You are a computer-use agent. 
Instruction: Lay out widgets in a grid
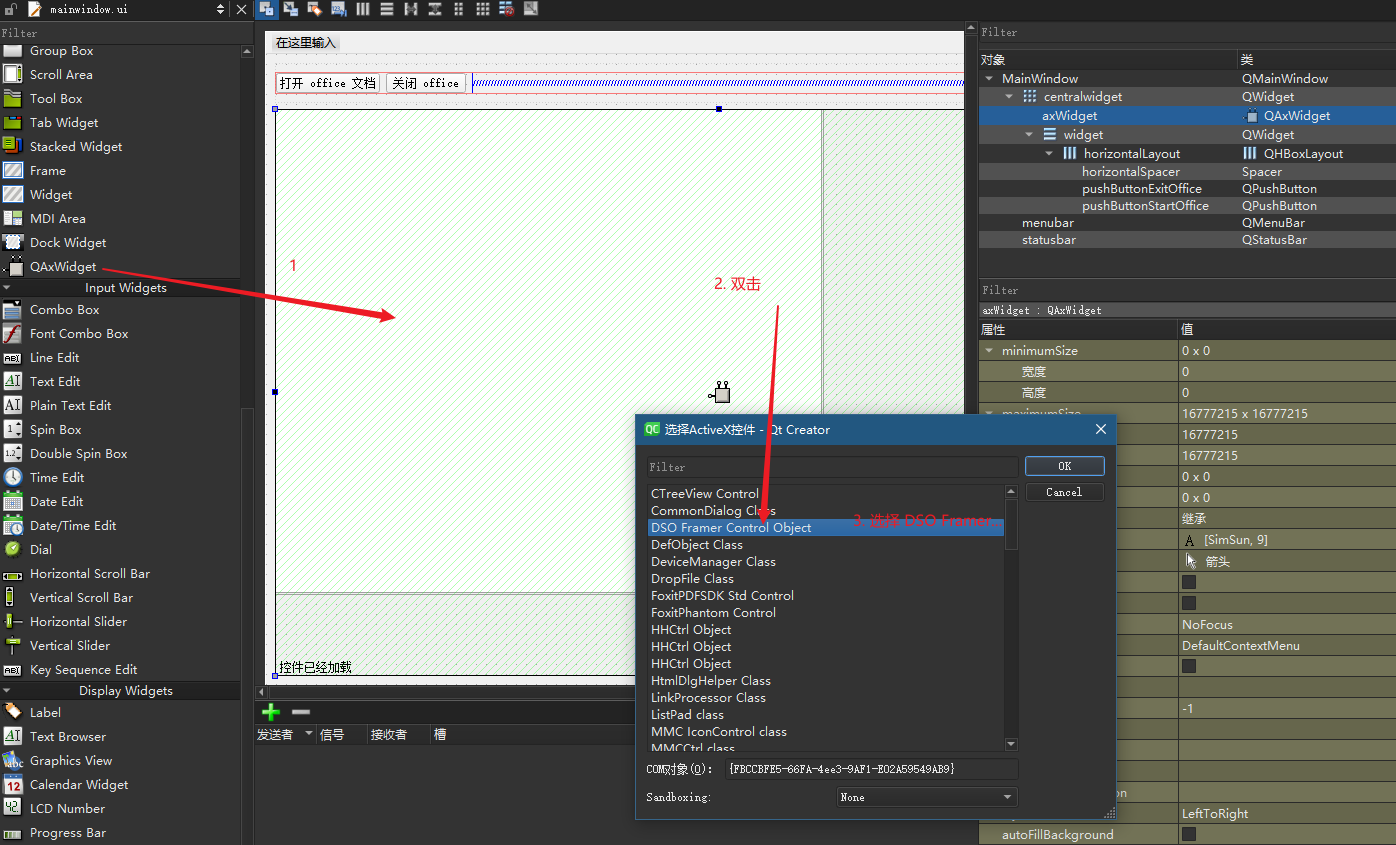482,8
